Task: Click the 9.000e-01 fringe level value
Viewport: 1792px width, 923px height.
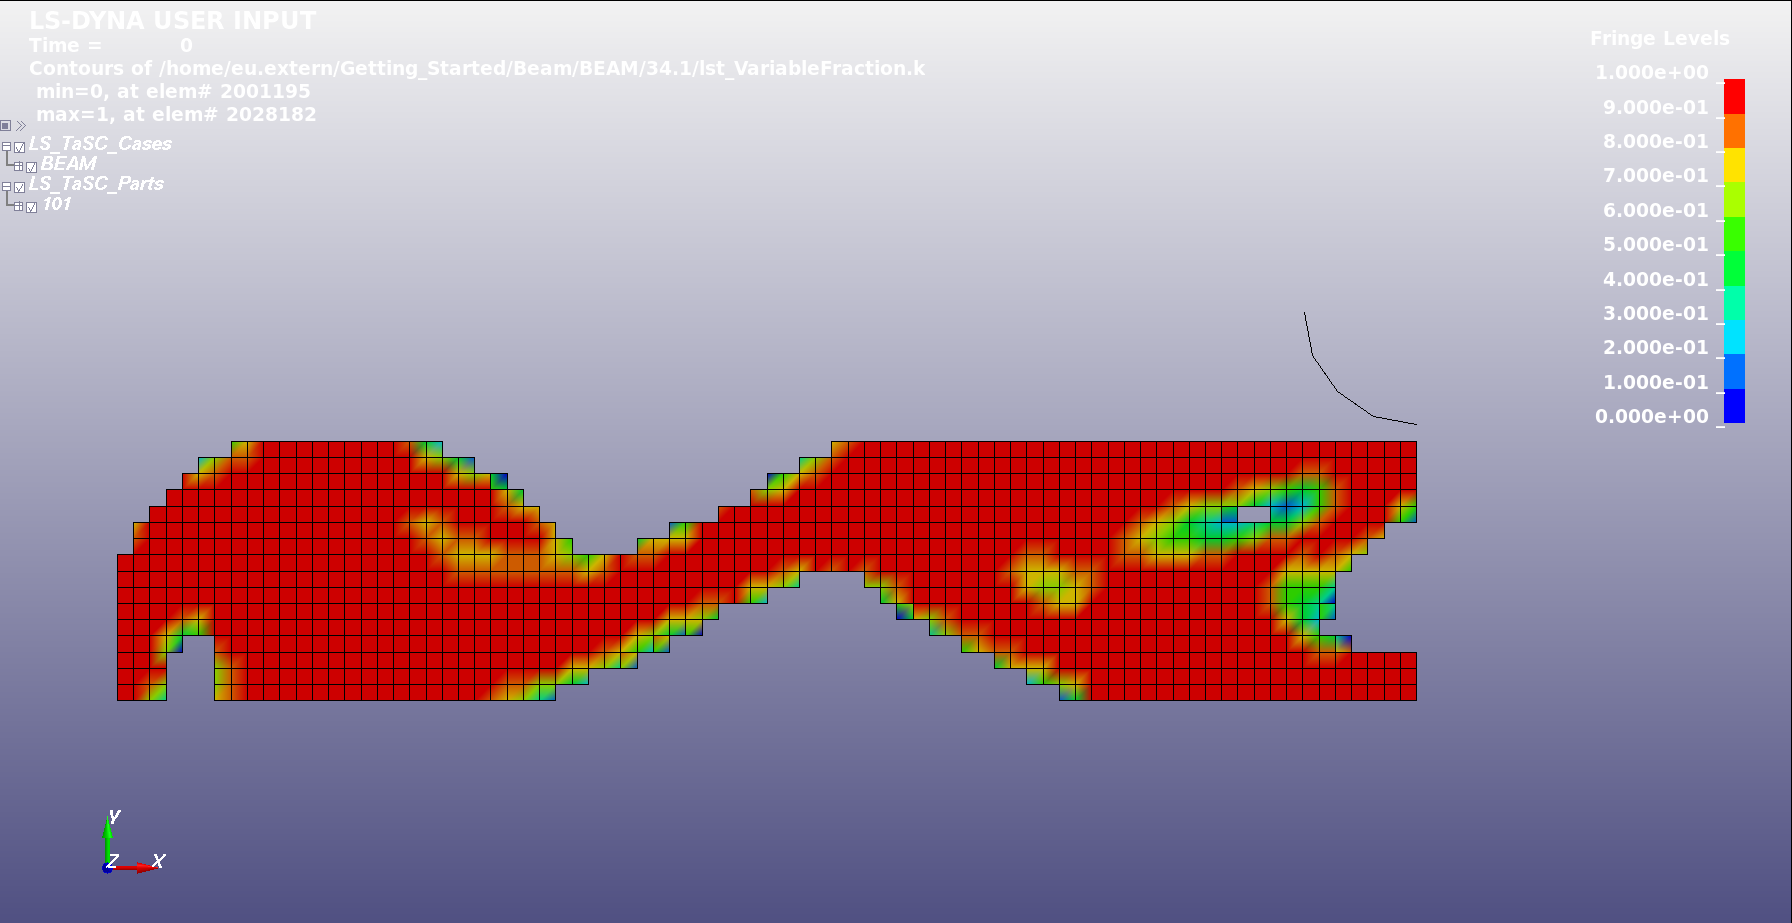Action: (x=1655, y=107)
